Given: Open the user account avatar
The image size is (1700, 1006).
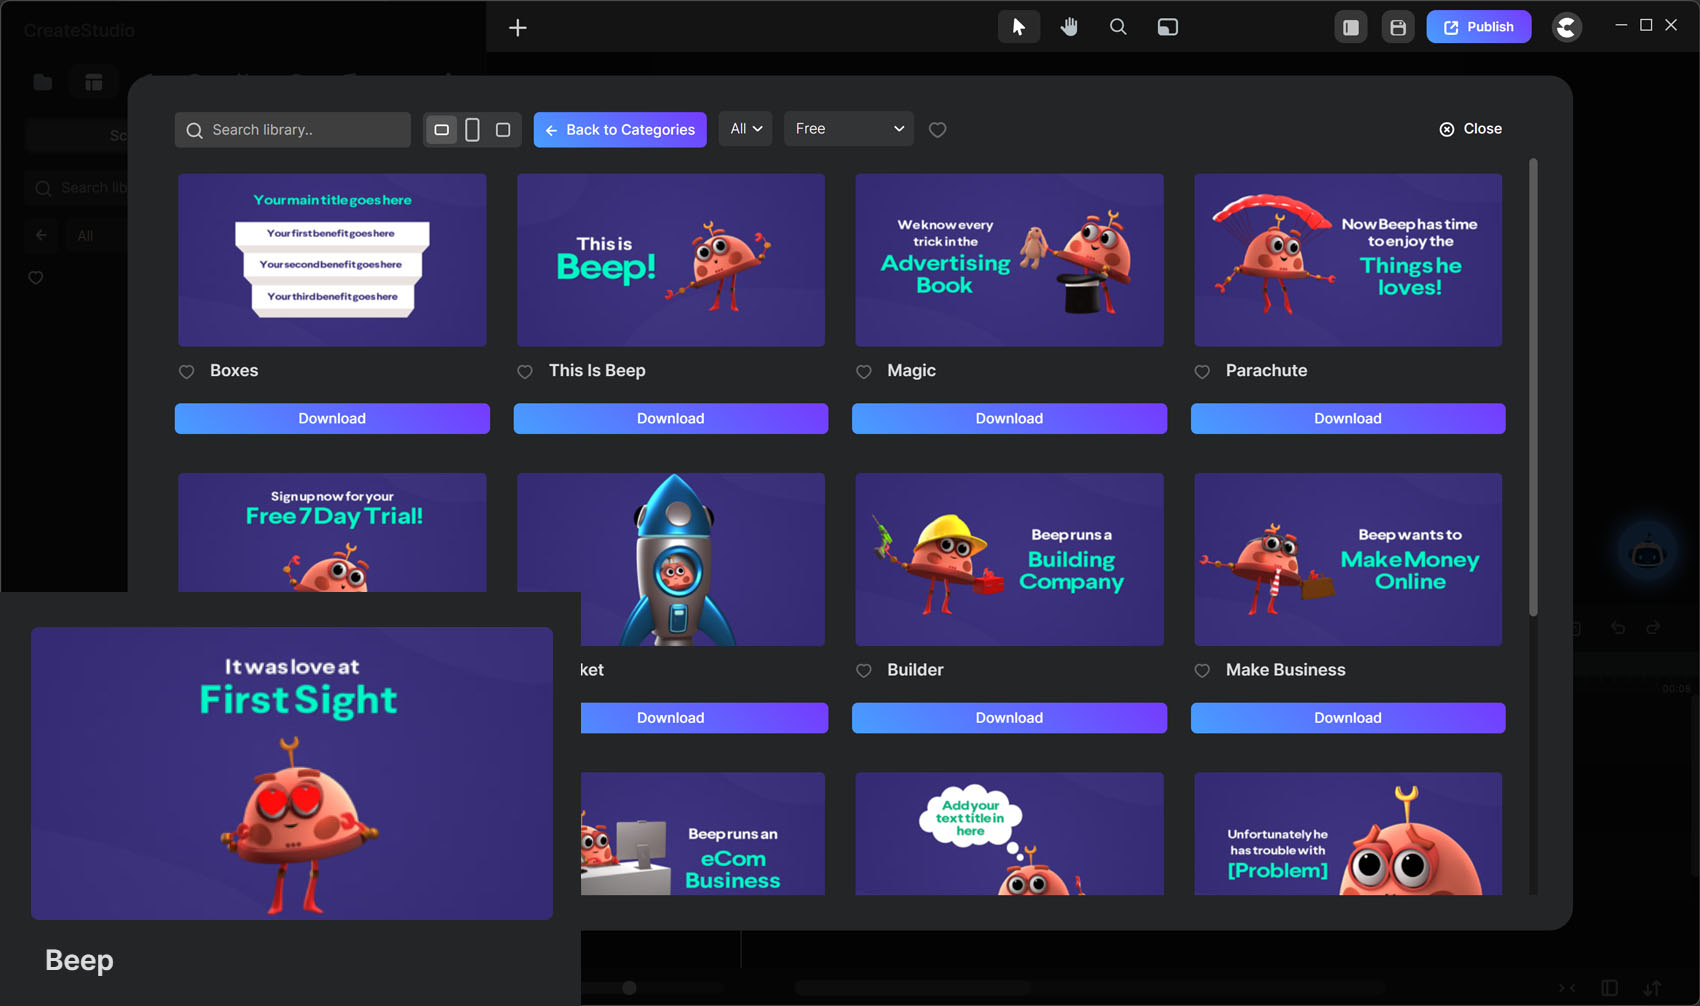Looking at the screenshot, I should point(1566,27).
